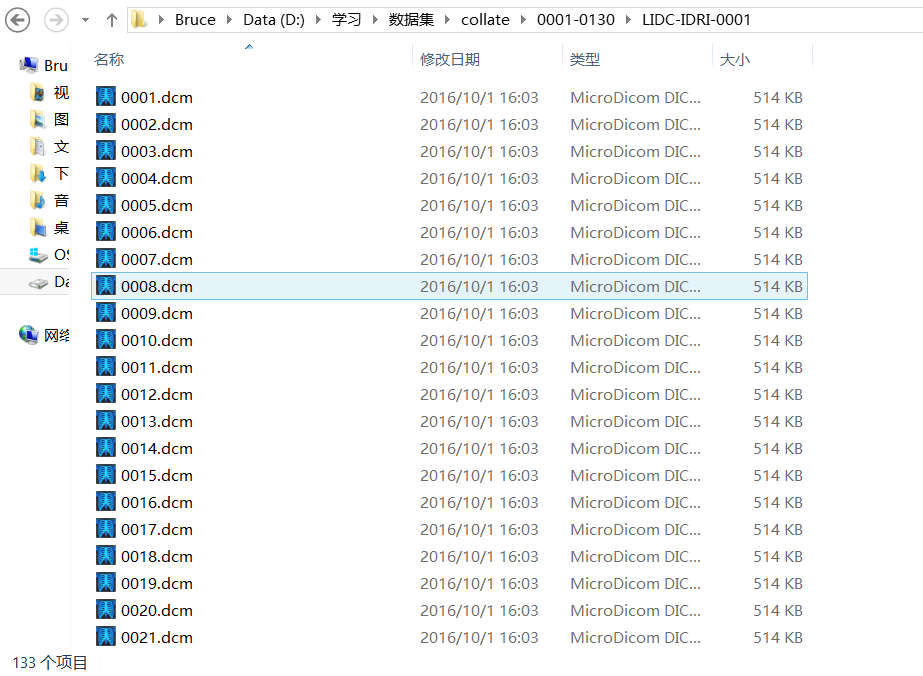The width and height of the screenshot is (923, 676).
Task: Expand chevron after 0001-0130 breadcrumb
Action: pos(629,20)
